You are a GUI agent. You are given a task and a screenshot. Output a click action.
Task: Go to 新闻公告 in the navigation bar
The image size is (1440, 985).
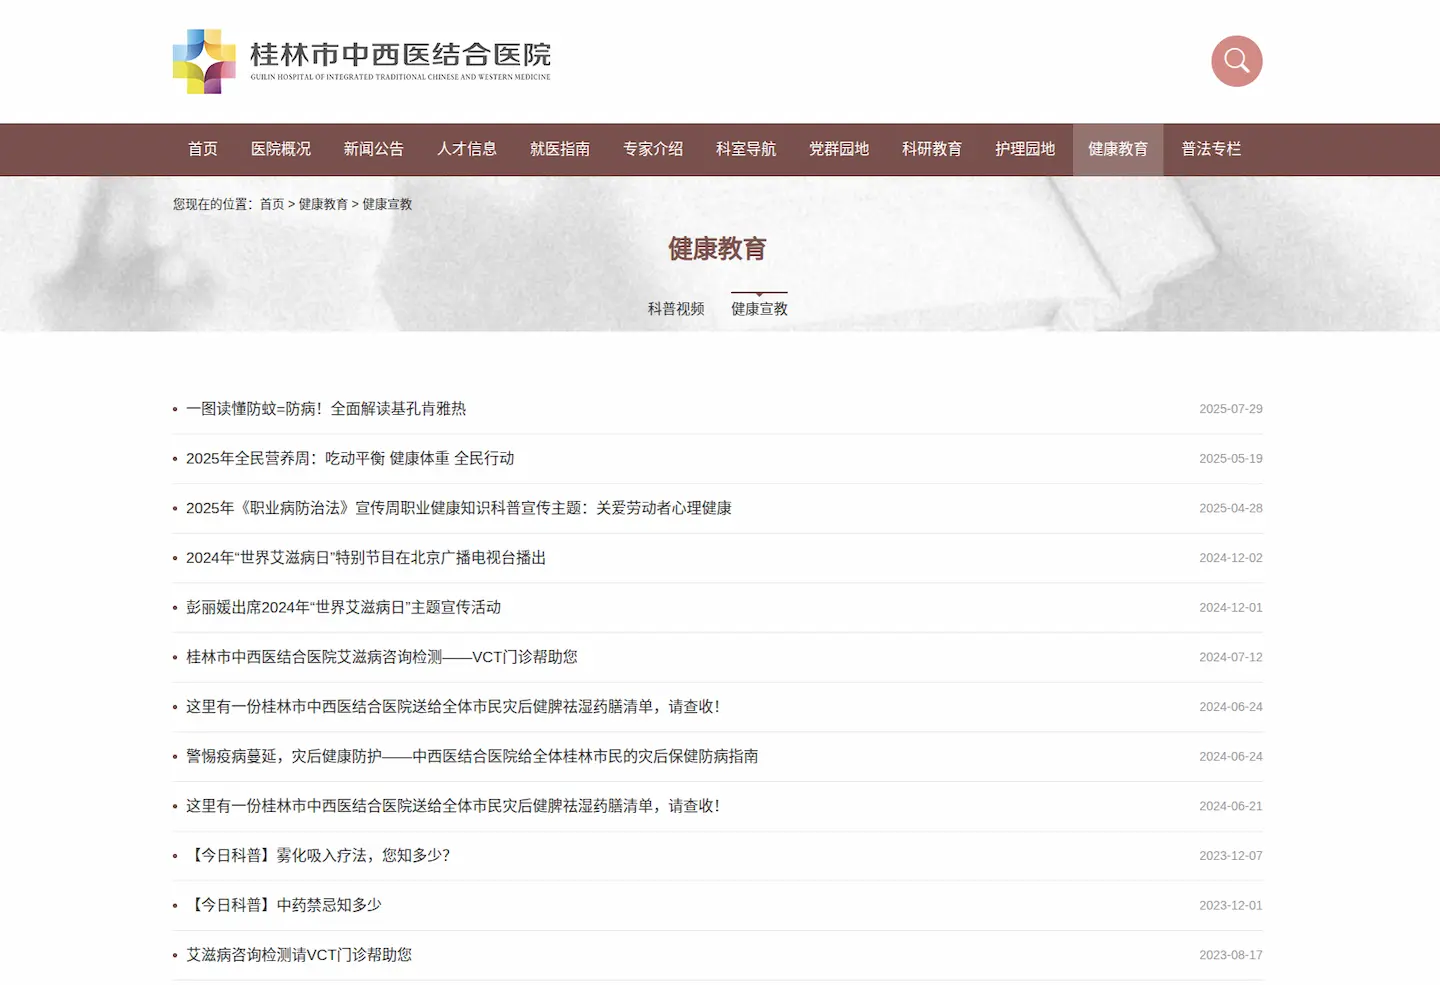[x=374, y=149]
